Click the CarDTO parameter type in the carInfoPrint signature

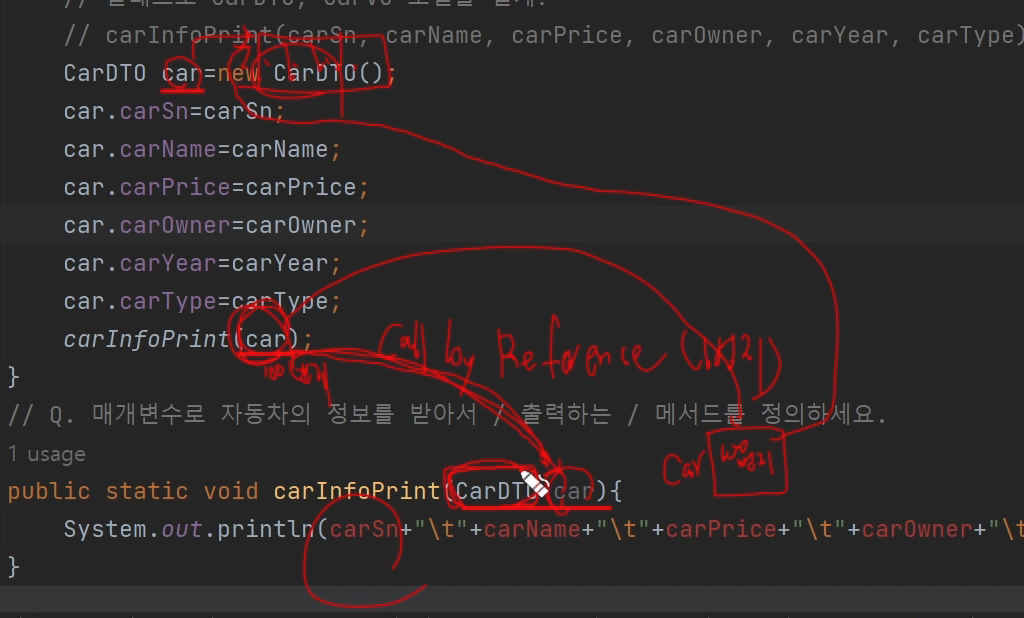[x=496, y=491]
